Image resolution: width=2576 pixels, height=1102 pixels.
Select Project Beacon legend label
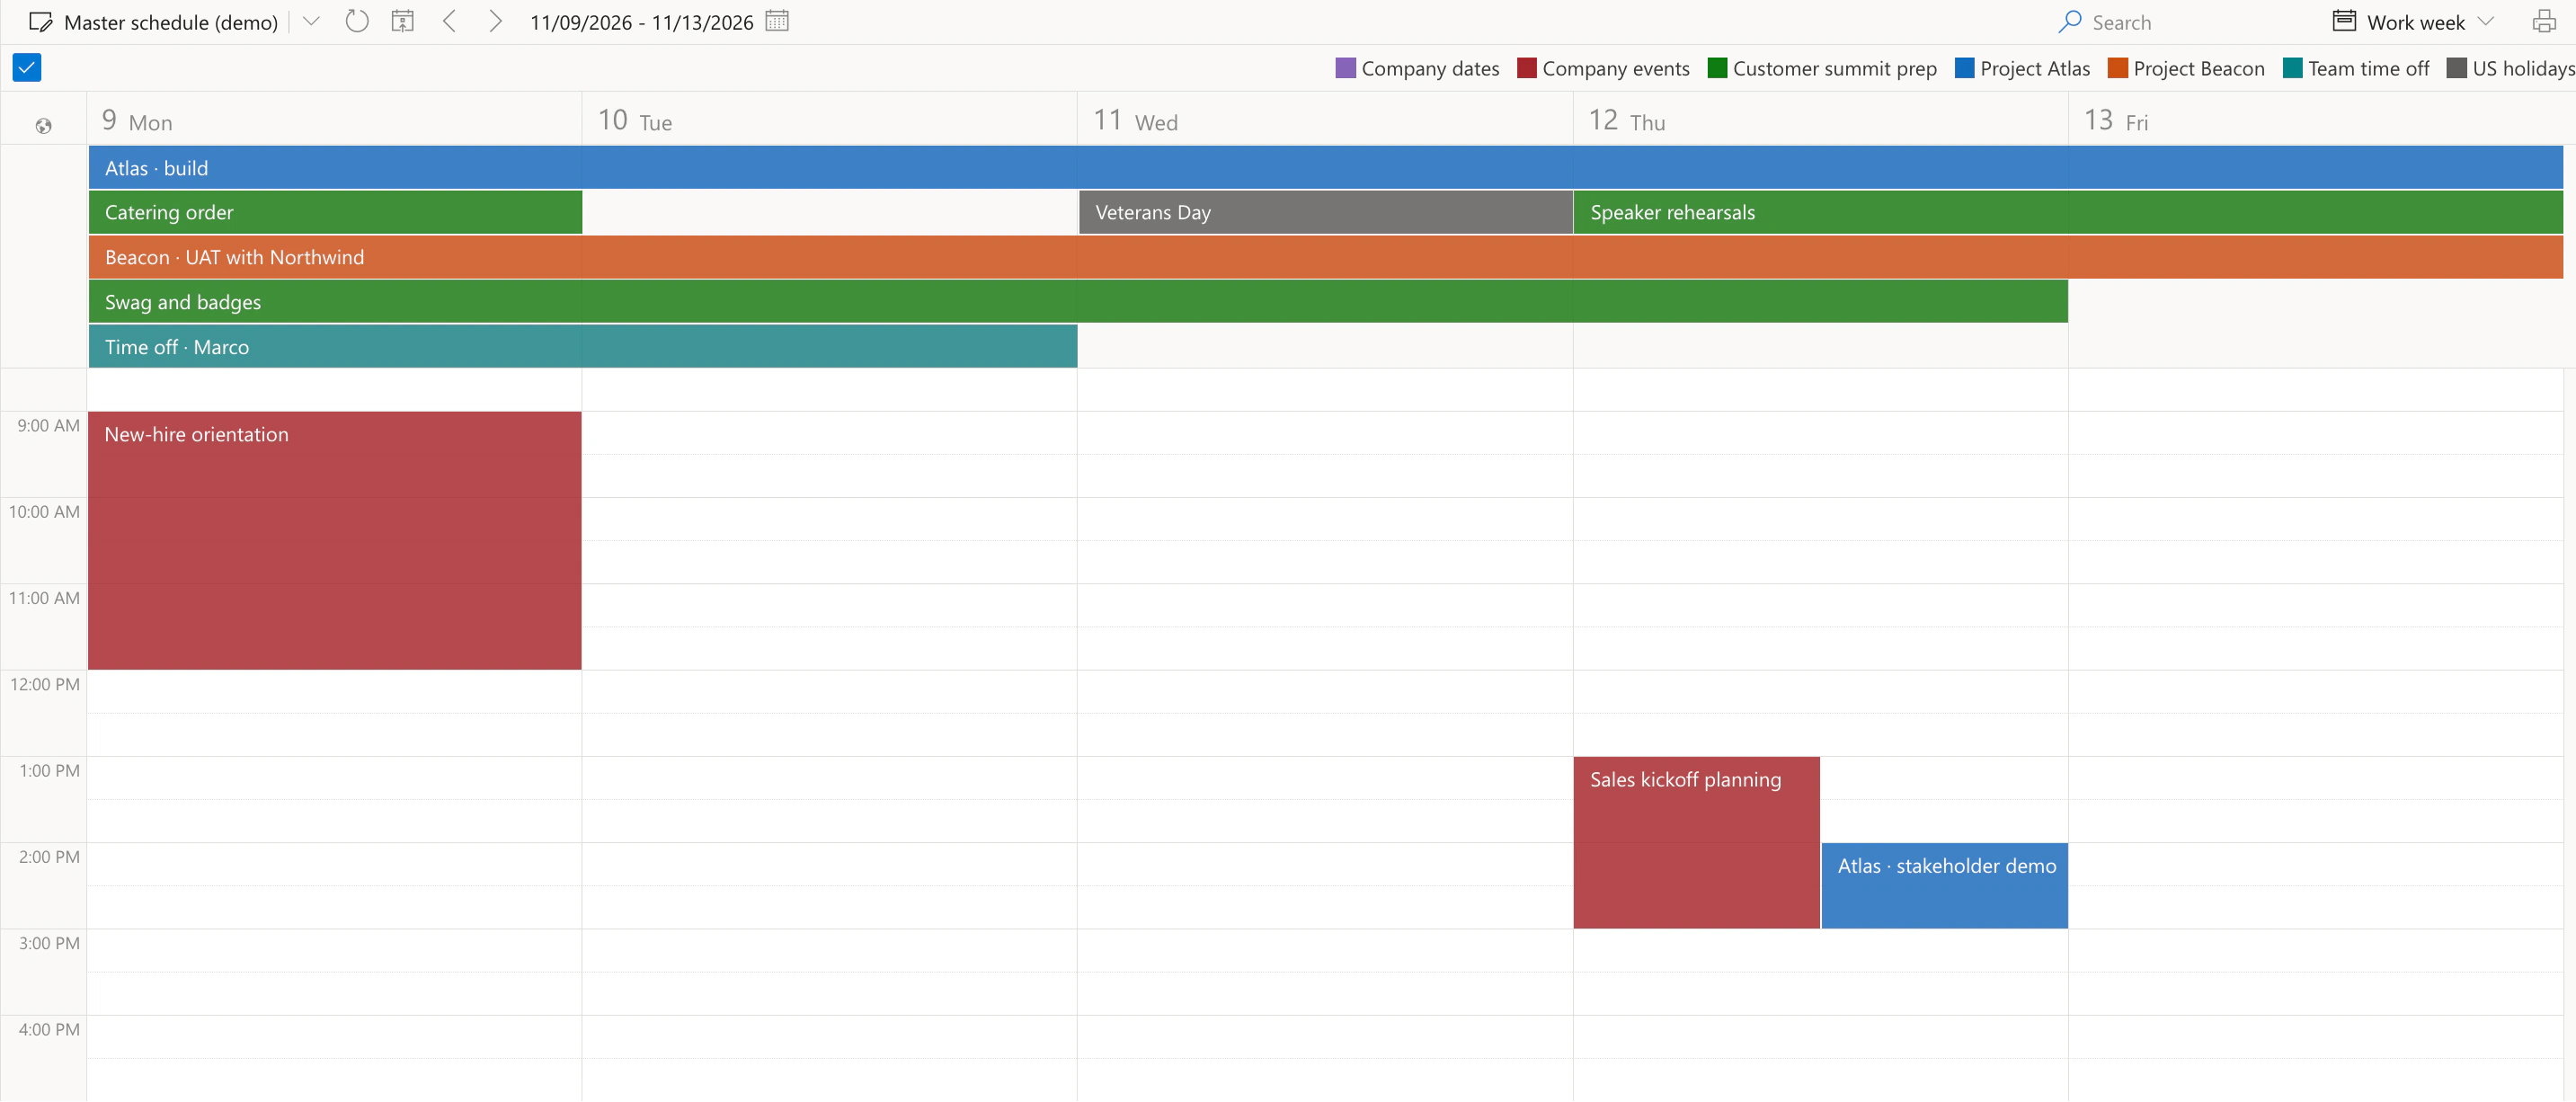tap(2198, 68)
